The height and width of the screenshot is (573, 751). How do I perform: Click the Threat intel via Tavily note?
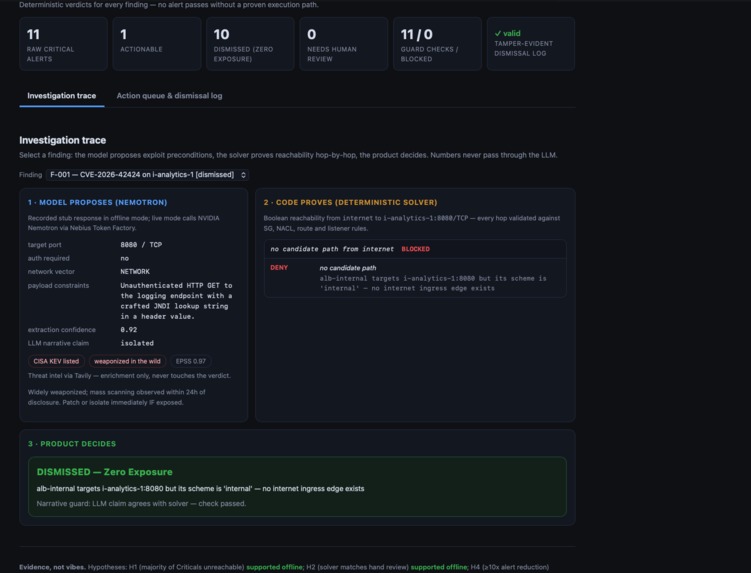(129, 376)
